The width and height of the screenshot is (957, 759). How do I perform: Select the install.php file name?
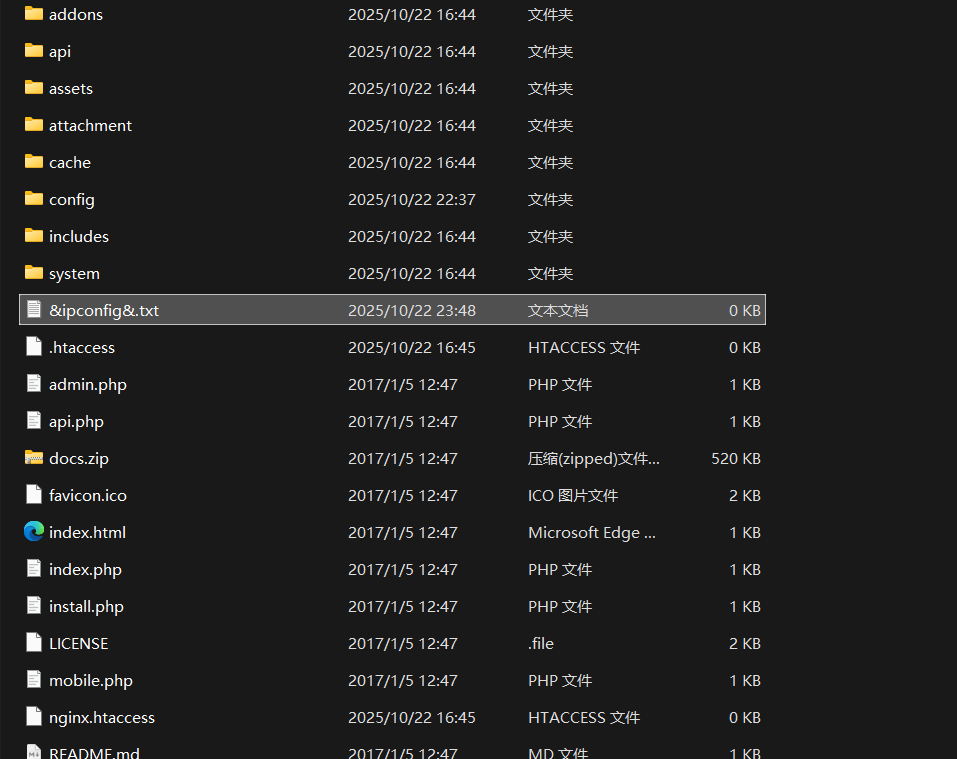tap(86, 607)
